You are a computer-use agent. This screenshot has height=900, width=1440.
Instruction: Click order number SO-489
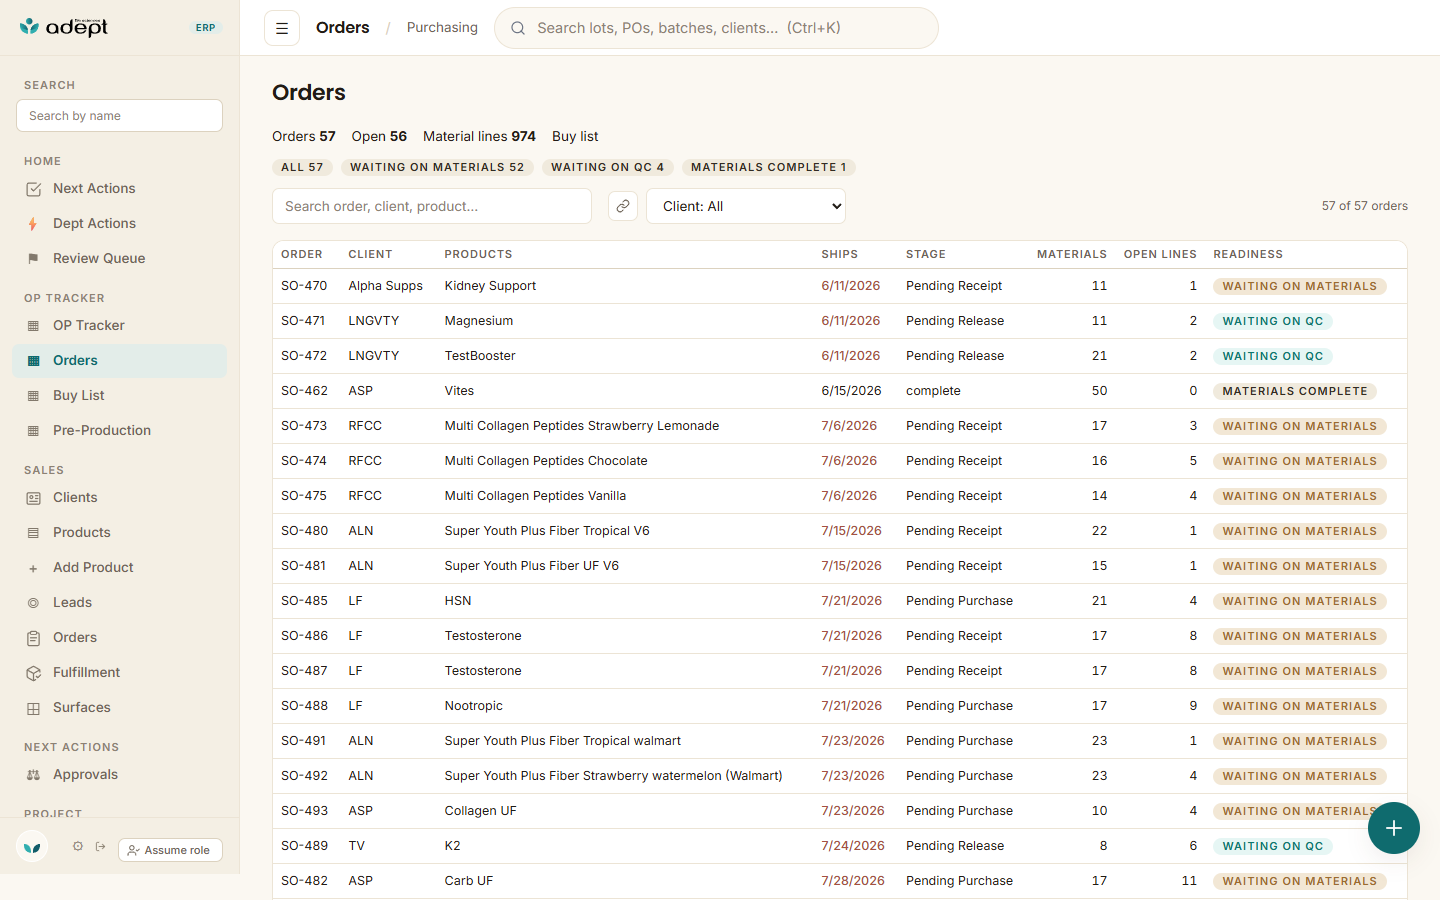[x=304, y=846]
